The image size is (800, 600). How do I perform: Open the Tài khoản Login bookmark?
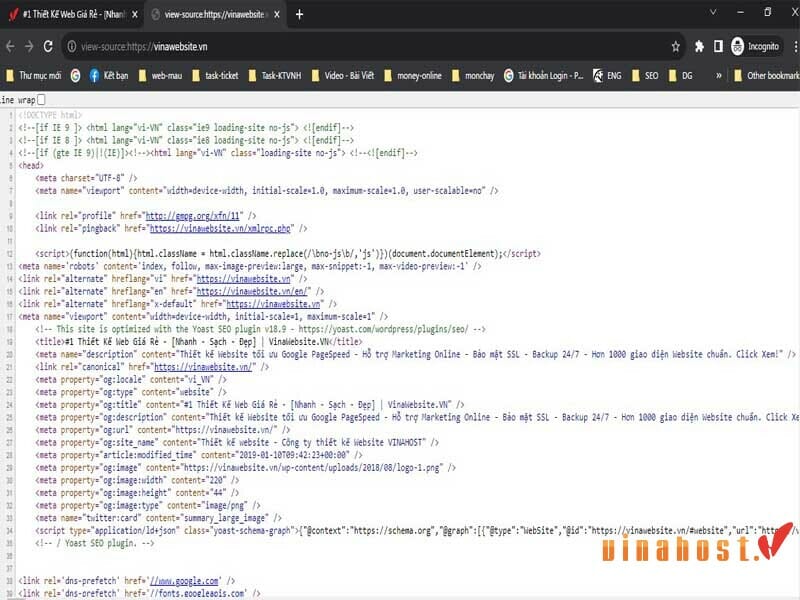(543, 76)
